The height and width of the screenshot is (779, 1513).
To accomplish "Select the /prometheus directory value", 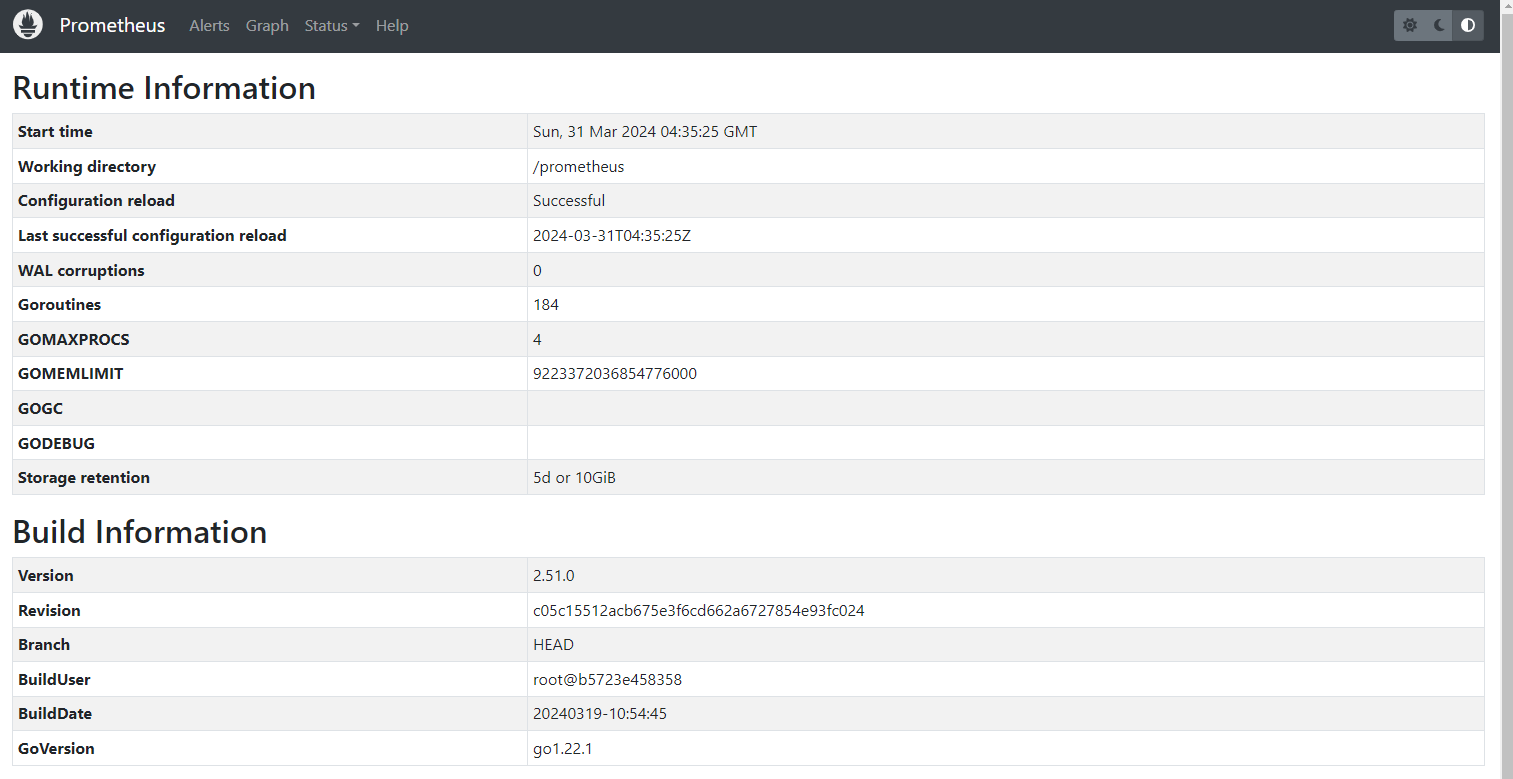I will [579, 166].
